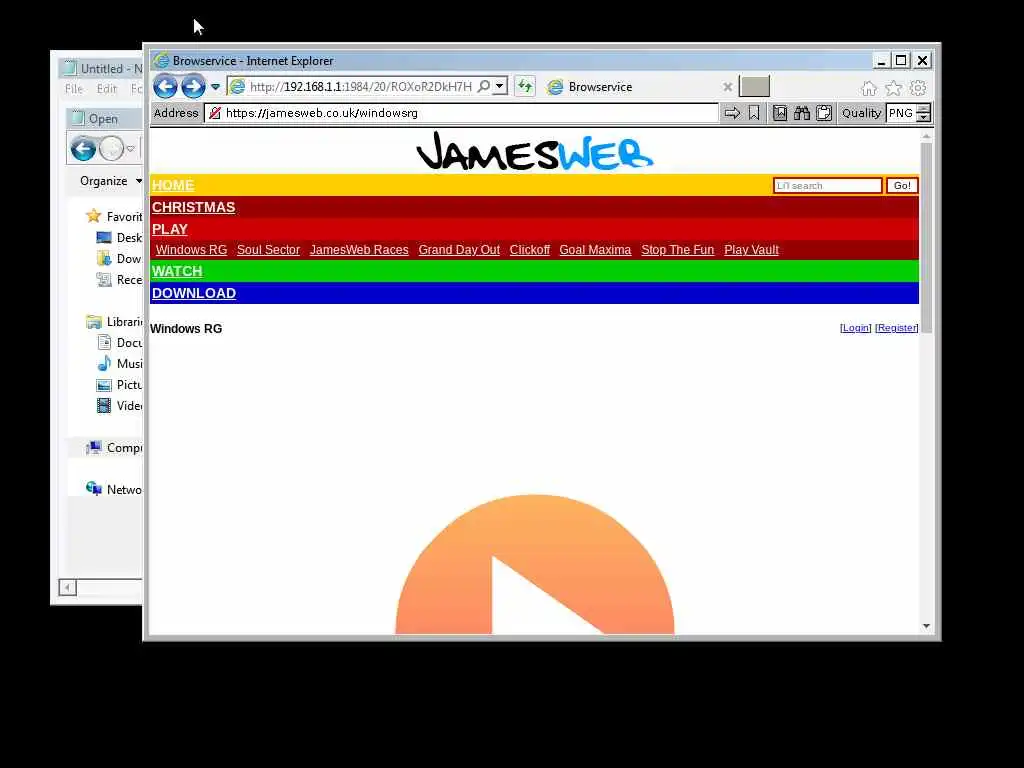Open the bookmarks list icon

(x=780, y=113)
